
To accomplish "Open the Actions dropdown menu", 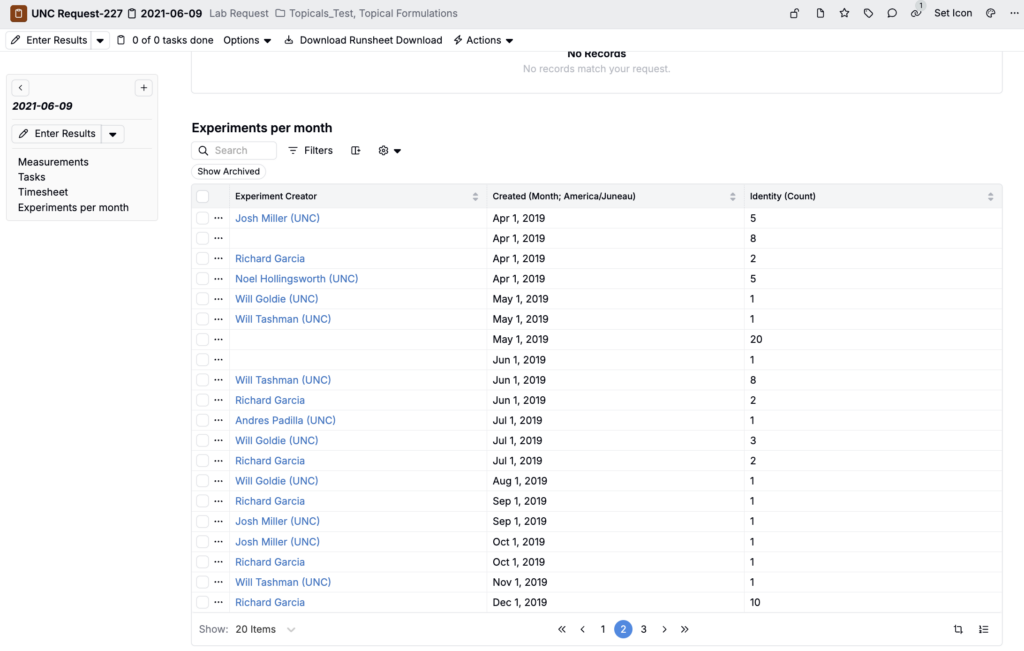I will click(x=483, y=40).
